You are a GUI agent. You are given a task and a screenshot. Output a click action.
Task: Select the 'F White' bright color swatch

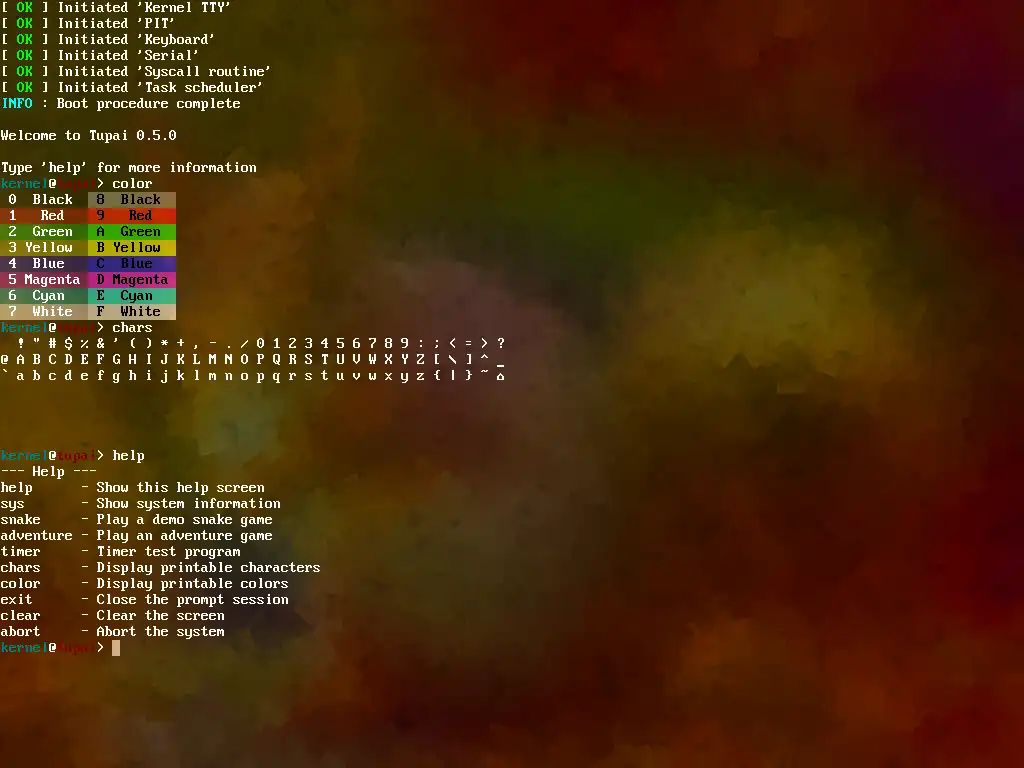pyautogui.click(x=132, y=312)
